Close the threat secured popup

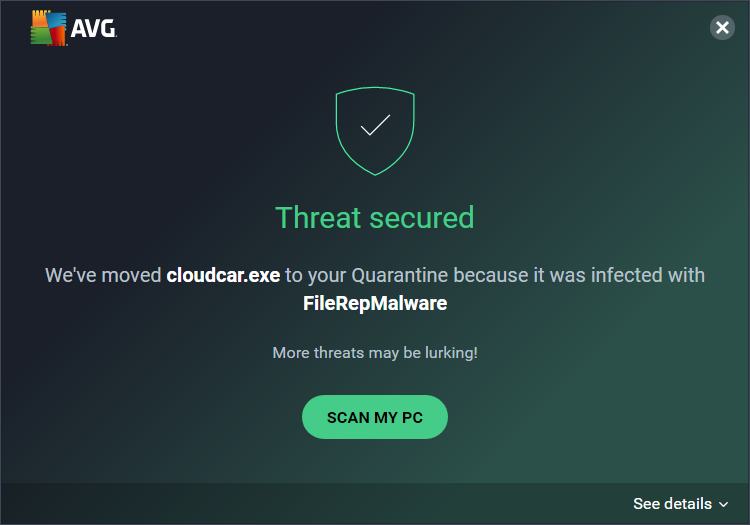pos(722,28)
